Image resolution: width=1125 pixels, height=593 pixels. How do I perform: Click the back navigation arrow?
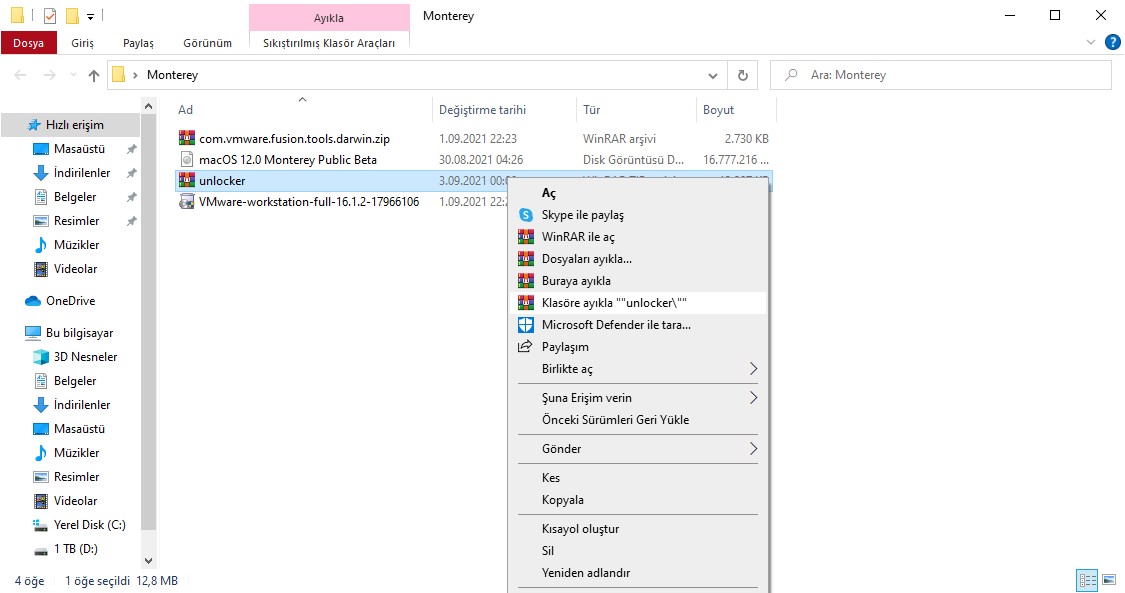click(x=21, y=75)
